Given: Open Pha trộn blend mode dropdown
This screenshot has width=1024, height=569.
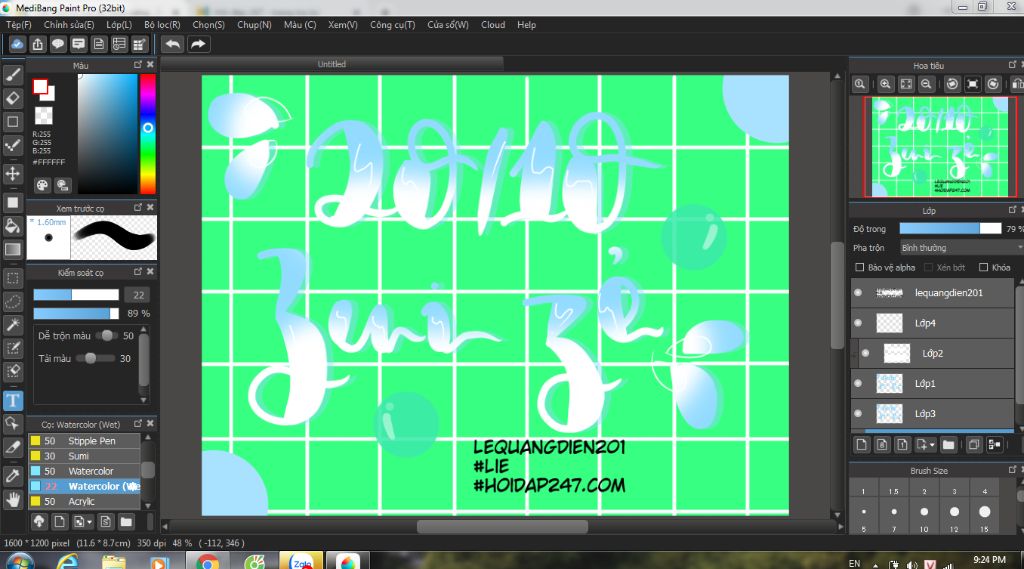Looking at the screenshot, I should (x=961, y=248).
